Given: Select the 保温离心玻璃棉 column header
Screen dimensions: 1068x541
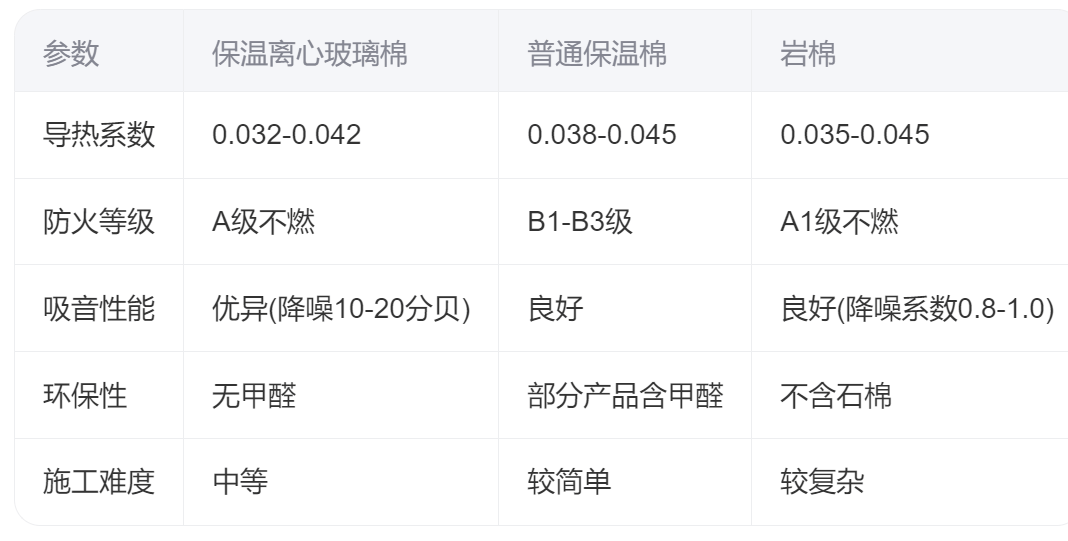Looking at the screenshot, I should 310,54.
